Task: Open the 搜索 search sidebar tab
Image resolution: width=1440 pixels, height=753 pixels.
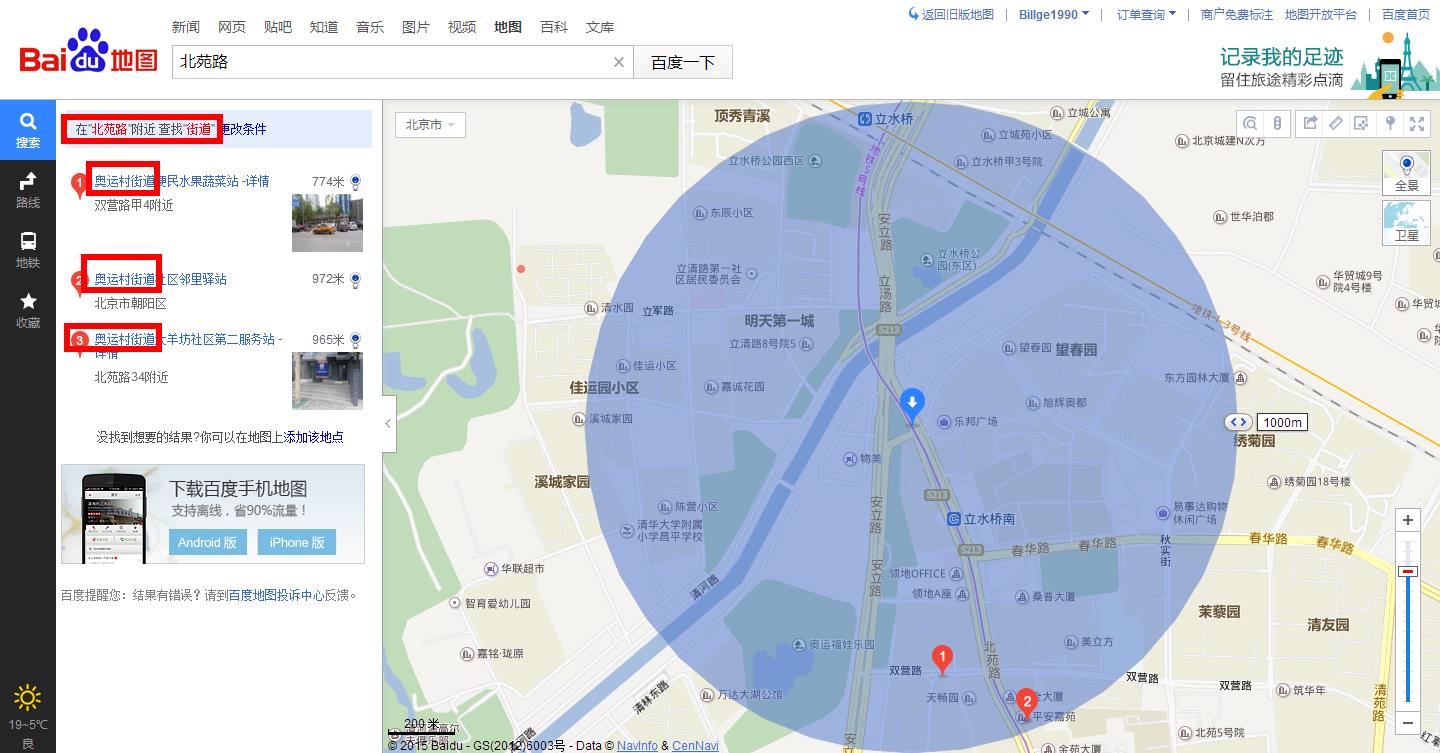Action: click(28, 130)
